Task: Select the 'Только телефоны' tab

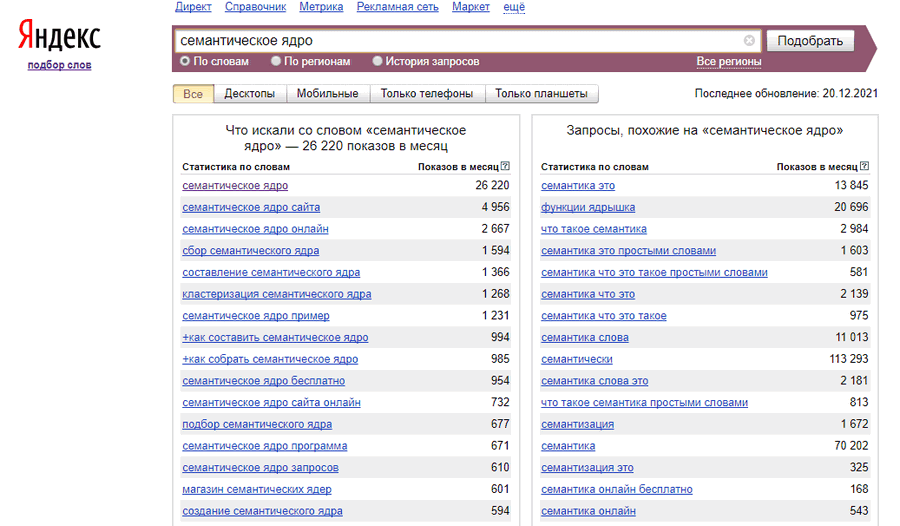Action: [x=427, y=94]
